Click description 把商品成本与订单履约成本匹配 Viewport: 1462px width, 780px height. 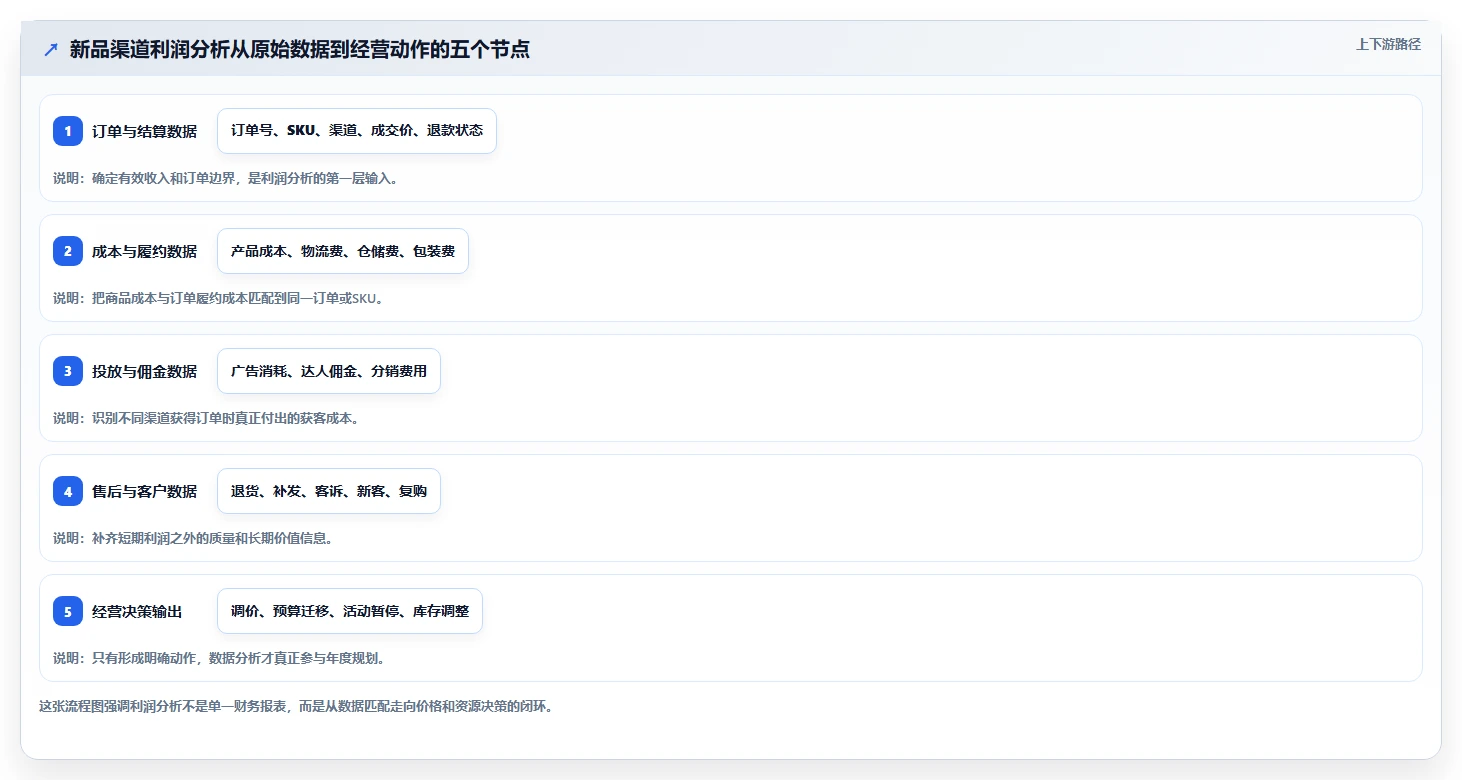pos(219,298)
